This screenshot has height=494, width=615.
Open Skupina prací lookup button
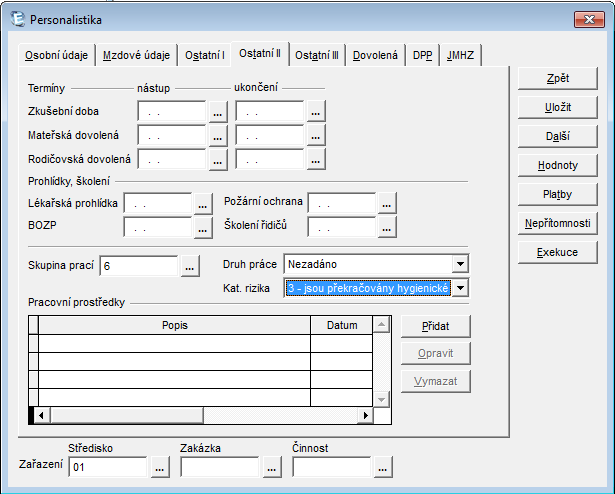tap(190, 266)
